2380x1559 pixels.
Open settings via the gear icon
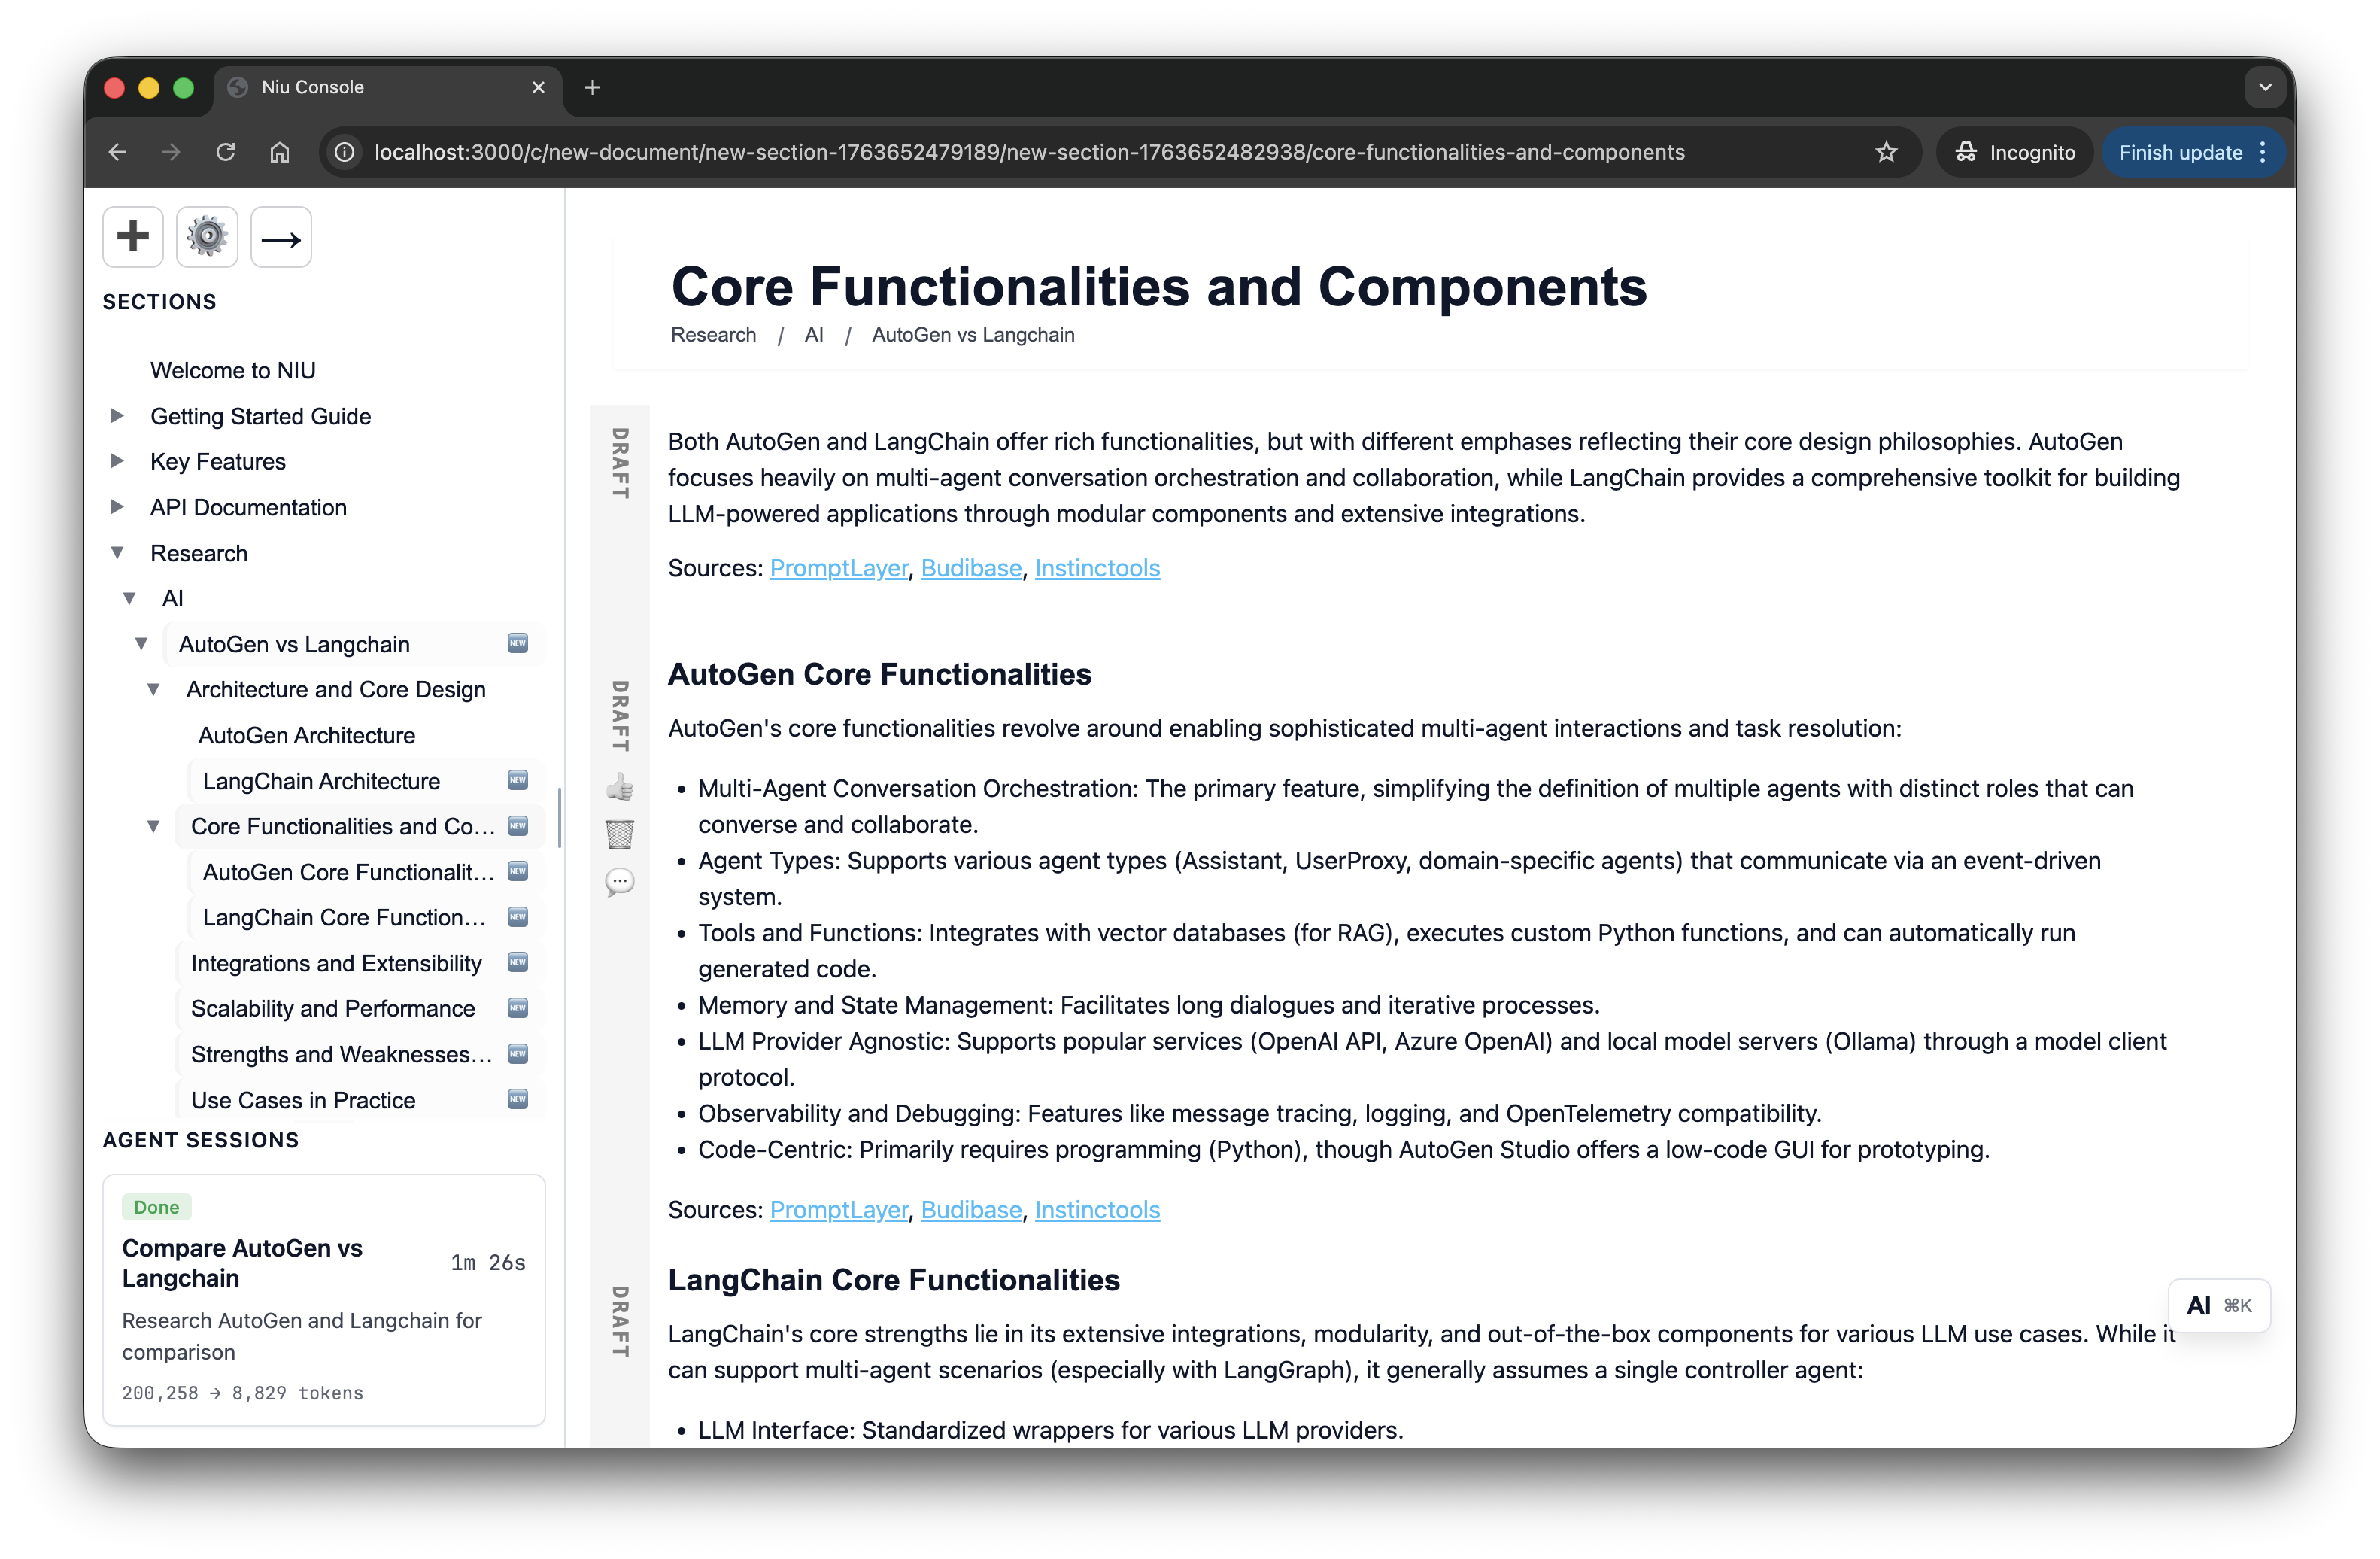coord(207,237)
